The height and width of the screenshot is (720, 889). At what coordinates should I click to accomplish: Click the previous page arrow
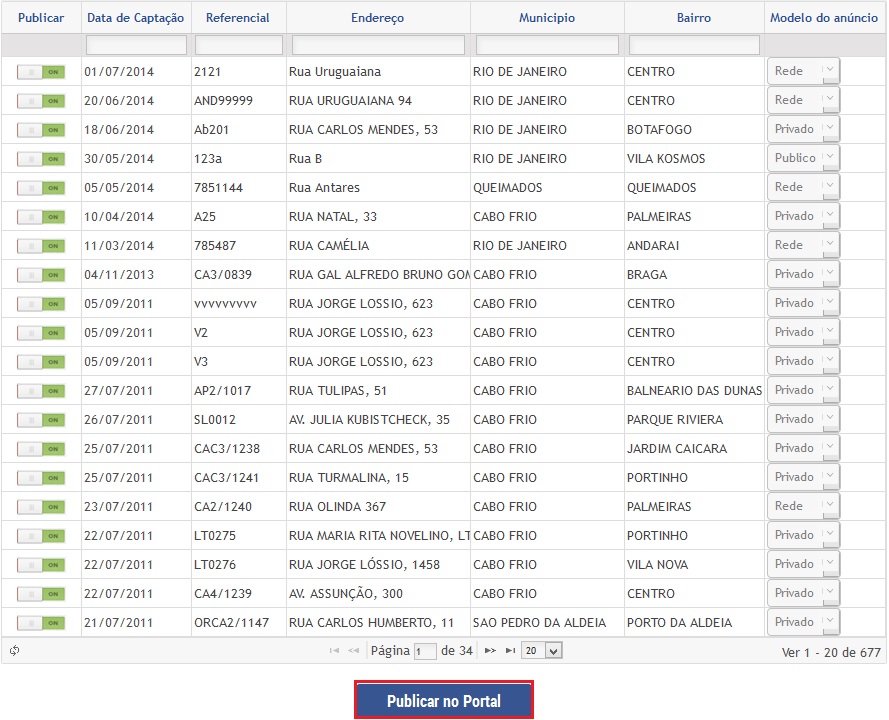353,651
